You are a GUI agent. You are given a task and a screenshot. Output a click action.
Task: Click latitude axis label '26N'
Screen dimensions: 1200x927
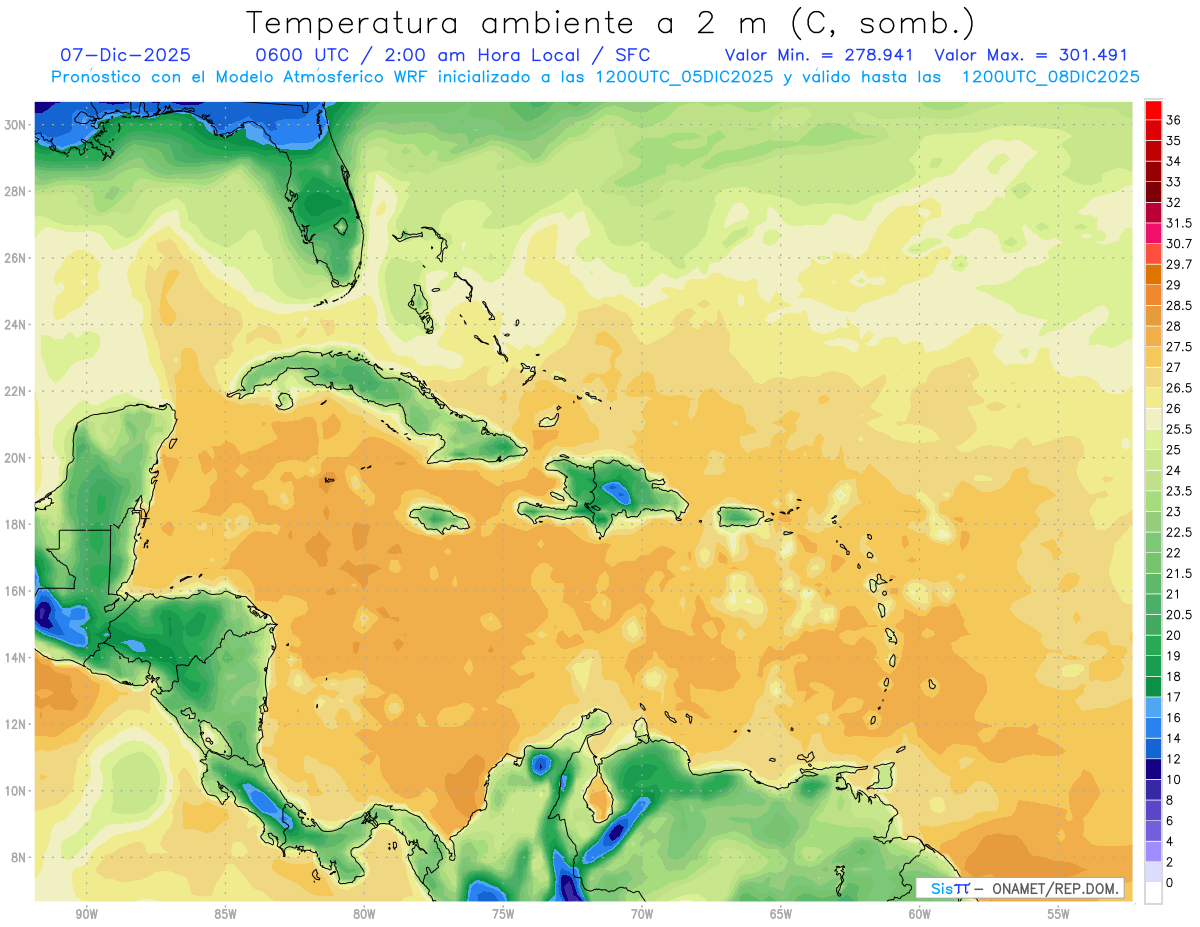pyautogui.click(x=17, y=258)
